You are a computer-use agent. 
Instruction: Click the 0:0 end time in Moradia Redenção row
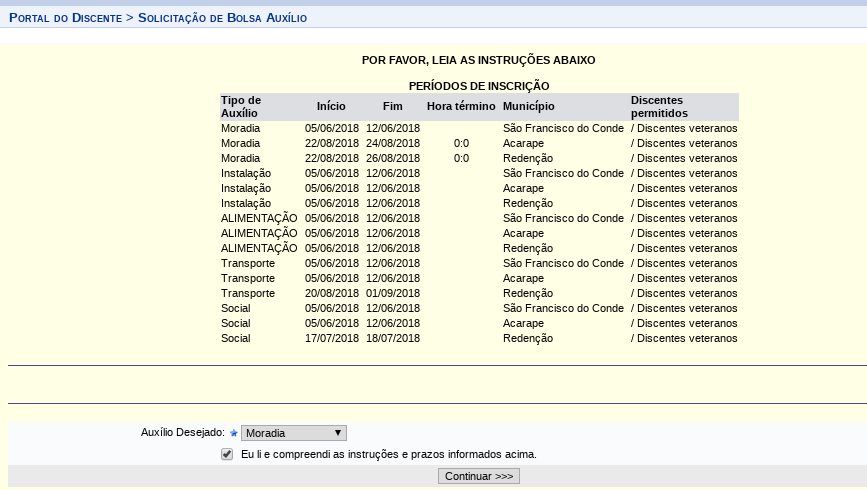click(x=461, y=158)
